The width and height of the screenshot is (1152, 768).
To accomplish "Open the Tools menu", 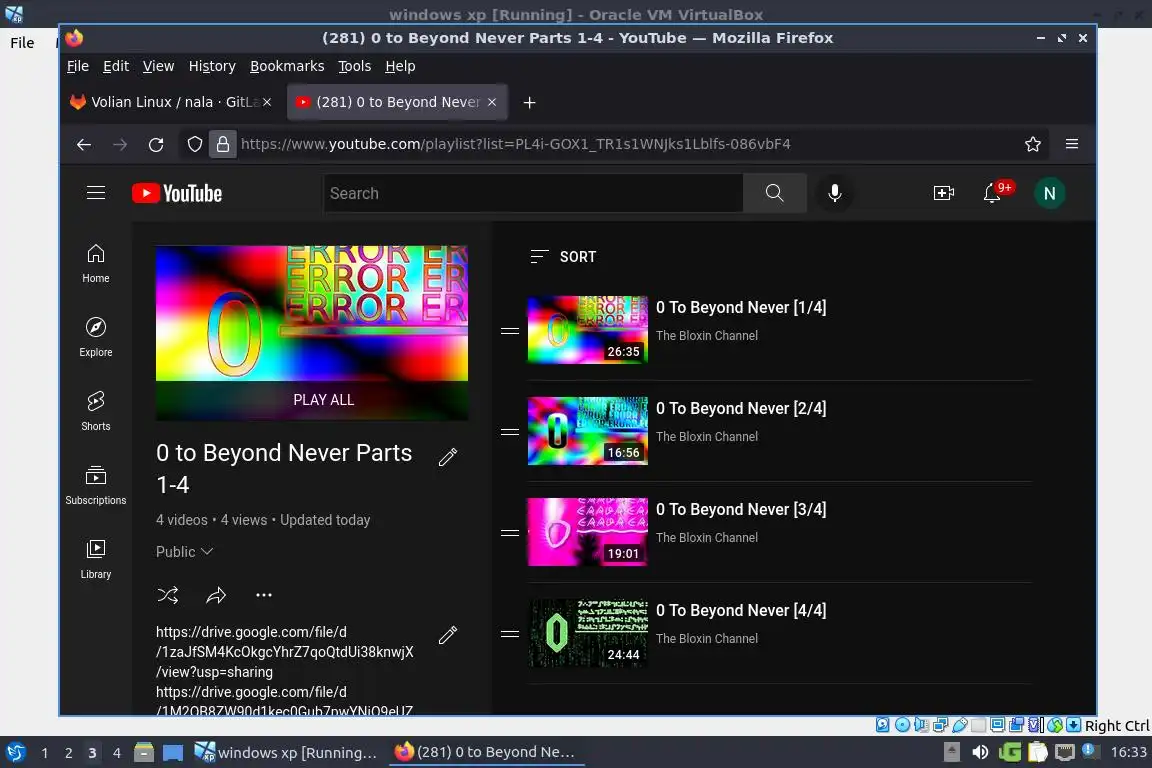I will point(354,66).
